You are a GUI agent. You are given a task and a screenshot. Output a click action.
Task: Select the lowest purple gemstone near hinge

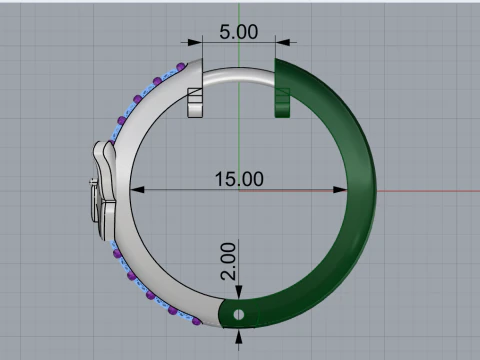coord(197,322)
